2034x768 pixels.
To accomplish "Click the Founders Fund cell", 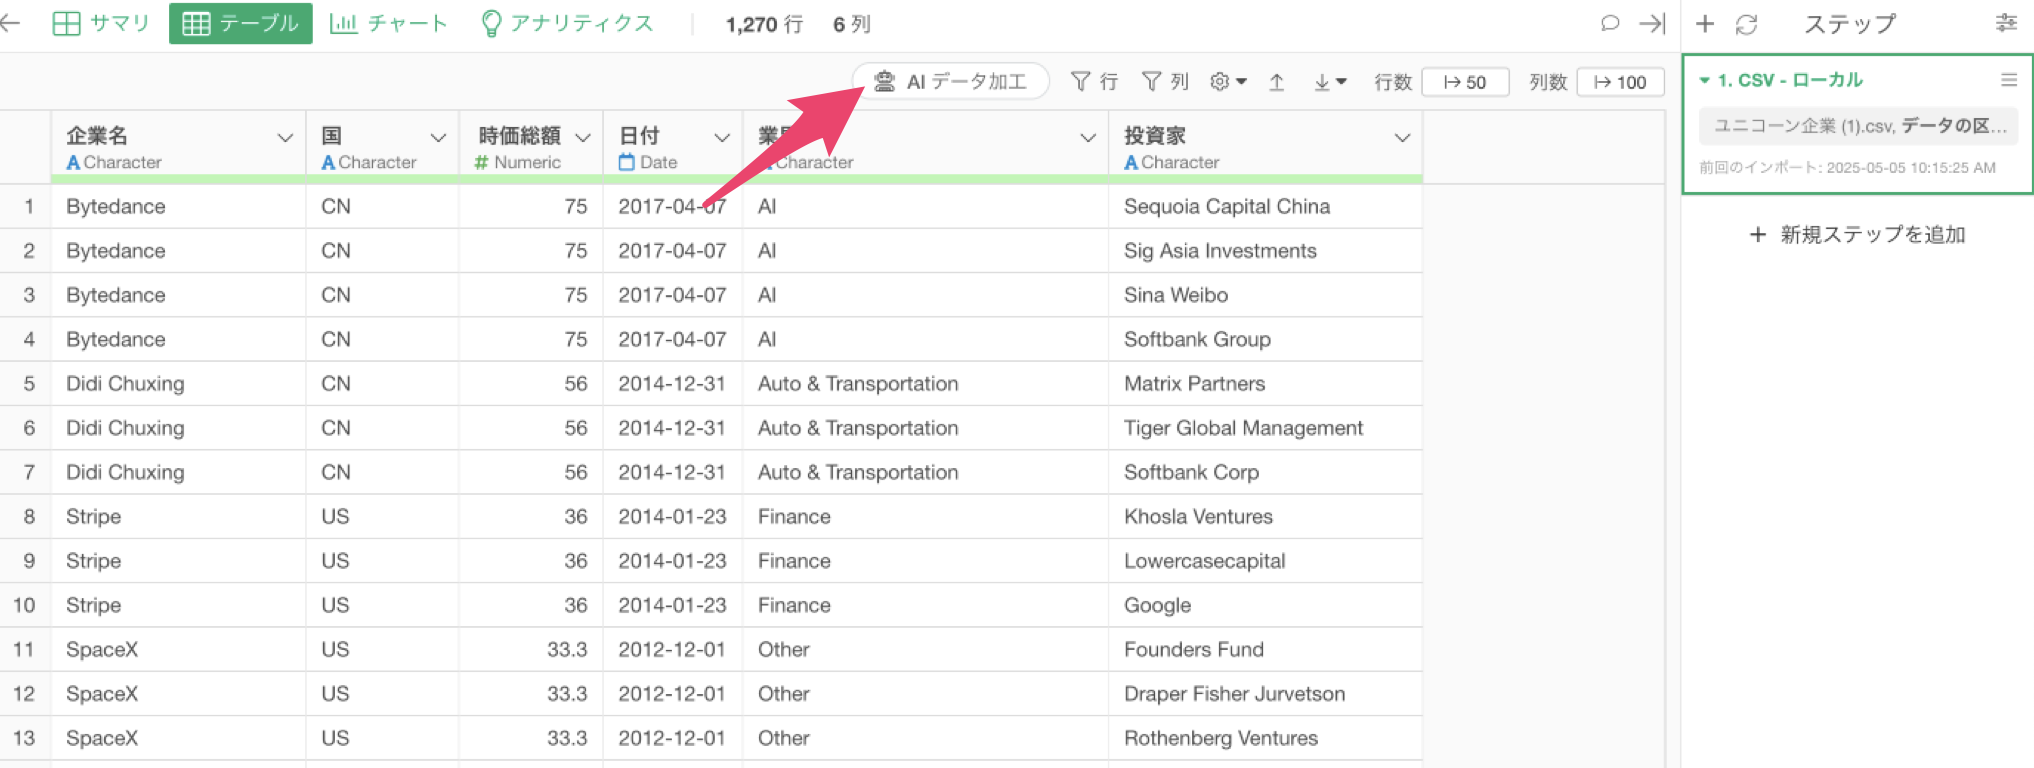I will tap(1265, 650).
